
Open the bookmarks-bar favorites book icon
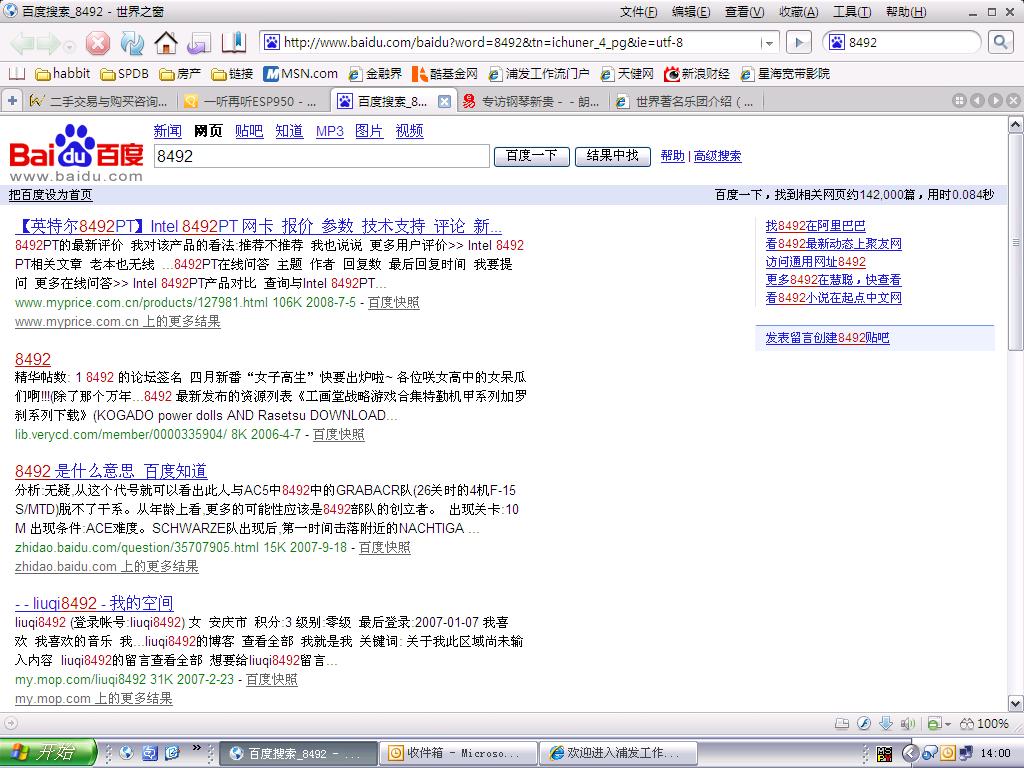coord(16,74)
